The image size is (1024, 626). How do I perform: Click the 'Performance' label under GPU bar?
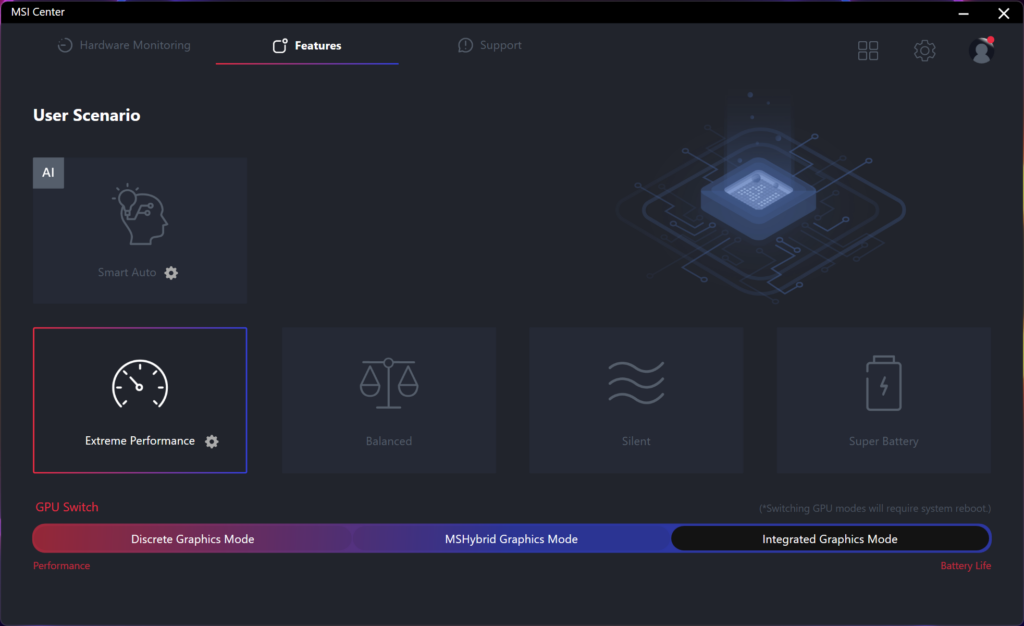[61, 566]
